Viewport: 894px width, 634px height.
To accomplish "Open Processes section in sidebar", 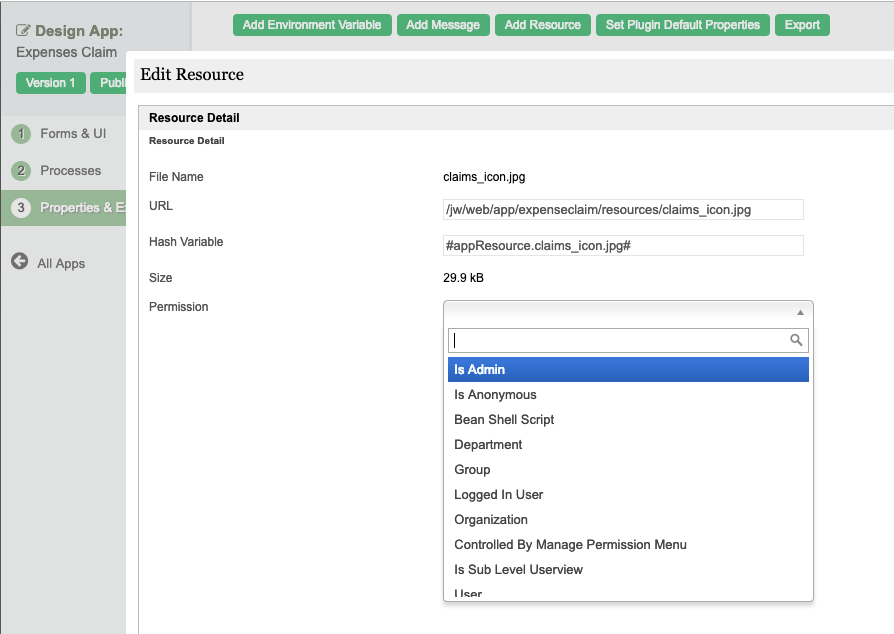I will pyautogui.click(x=70, y=171).
